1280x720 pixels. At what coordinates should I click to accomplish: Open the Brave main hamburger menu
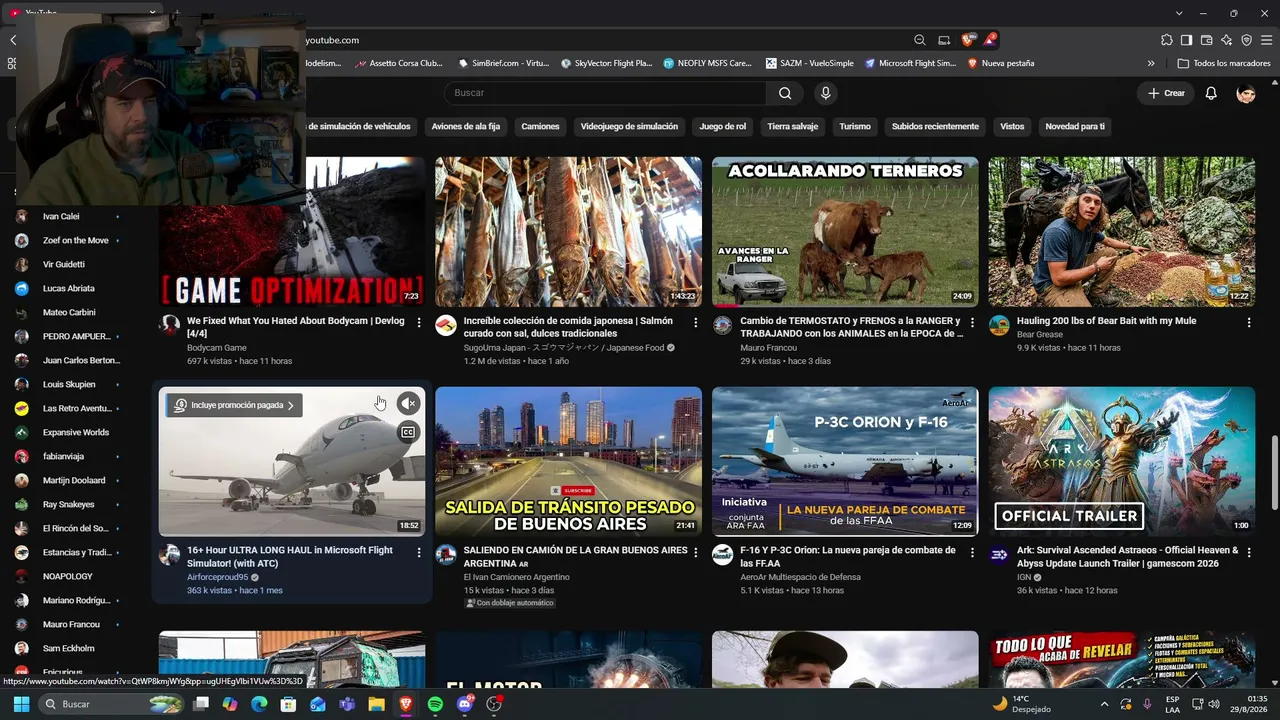[x=1267, y=40]
